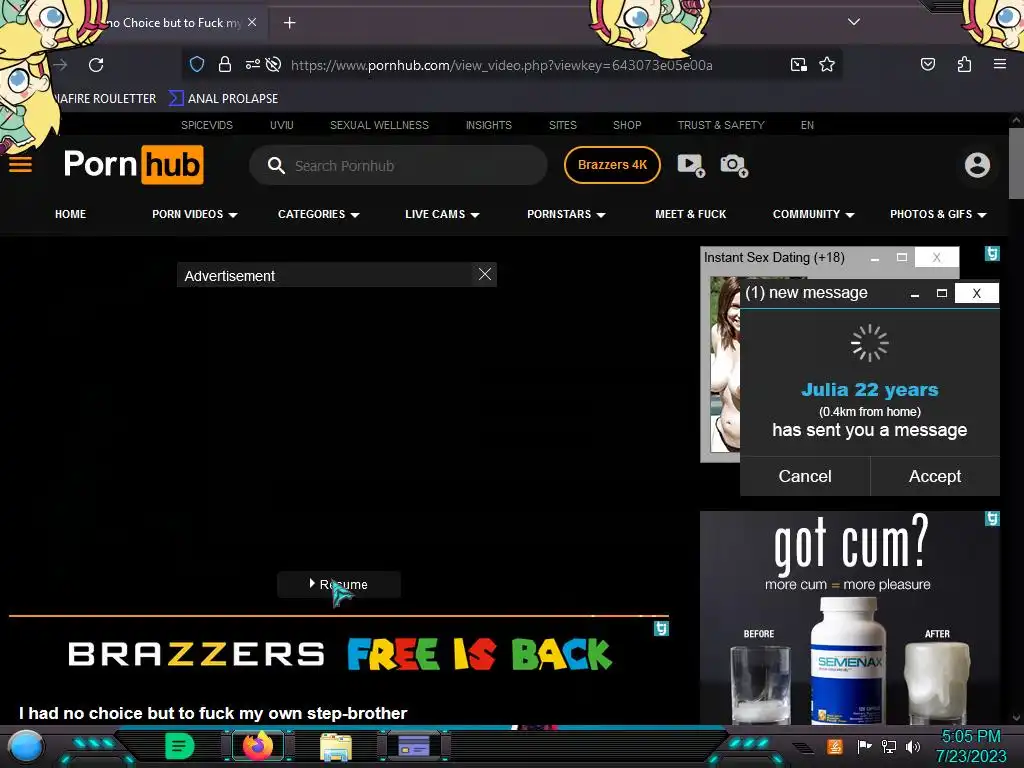Close the Advertisement overlay

point(485,274)
